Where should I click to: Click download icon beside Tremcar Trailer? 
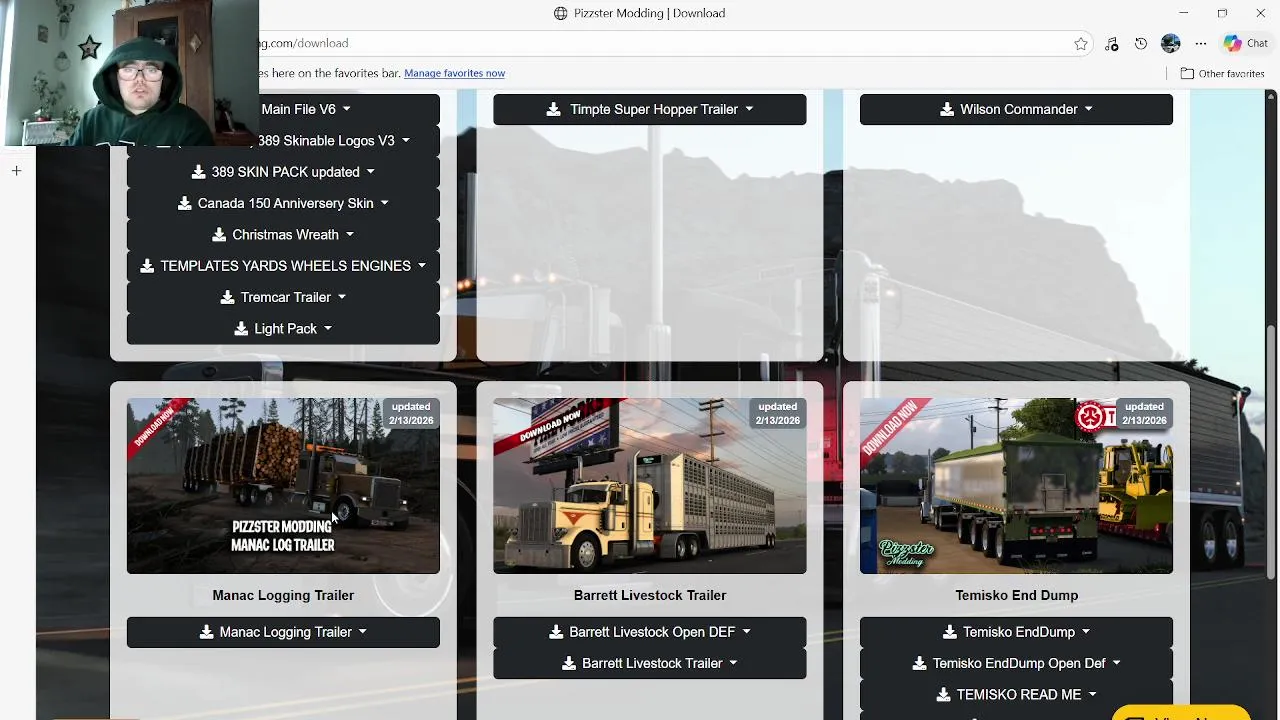click(x=227, y=297)
